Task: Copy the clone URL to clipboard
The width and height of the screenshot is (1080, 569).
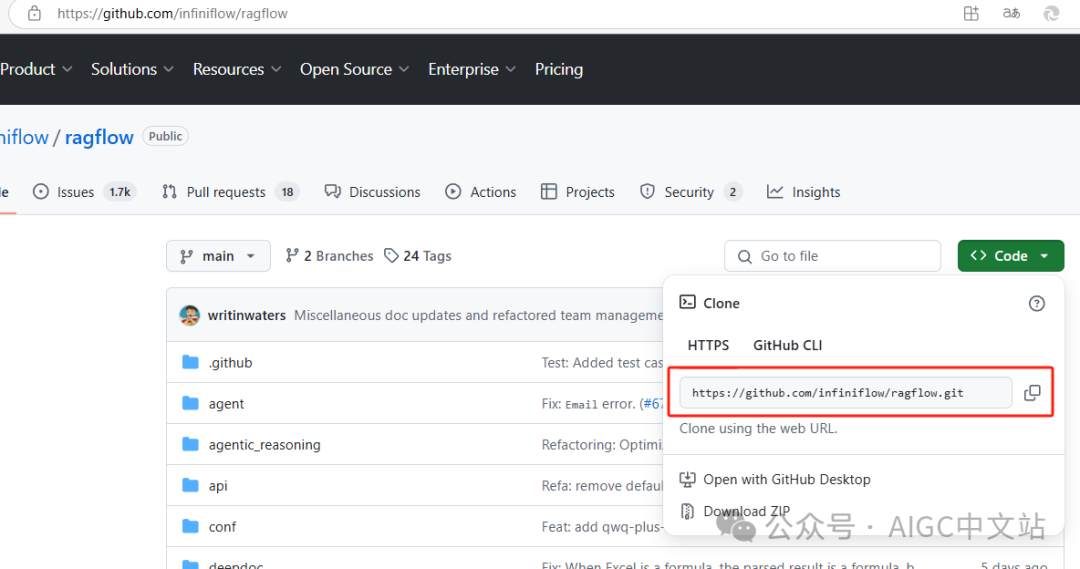Action: (x=1032, y=393)
